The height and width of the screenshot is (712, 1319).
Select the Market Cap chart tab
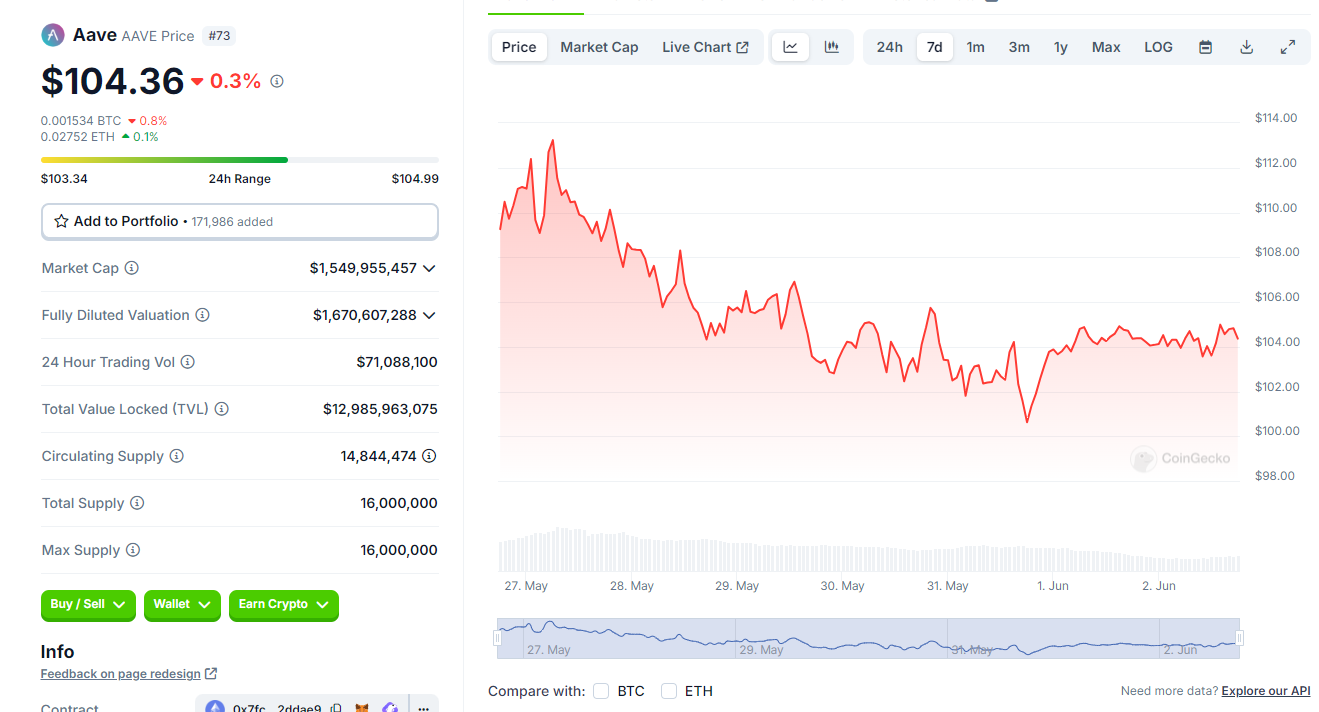[x=599, y=47]
